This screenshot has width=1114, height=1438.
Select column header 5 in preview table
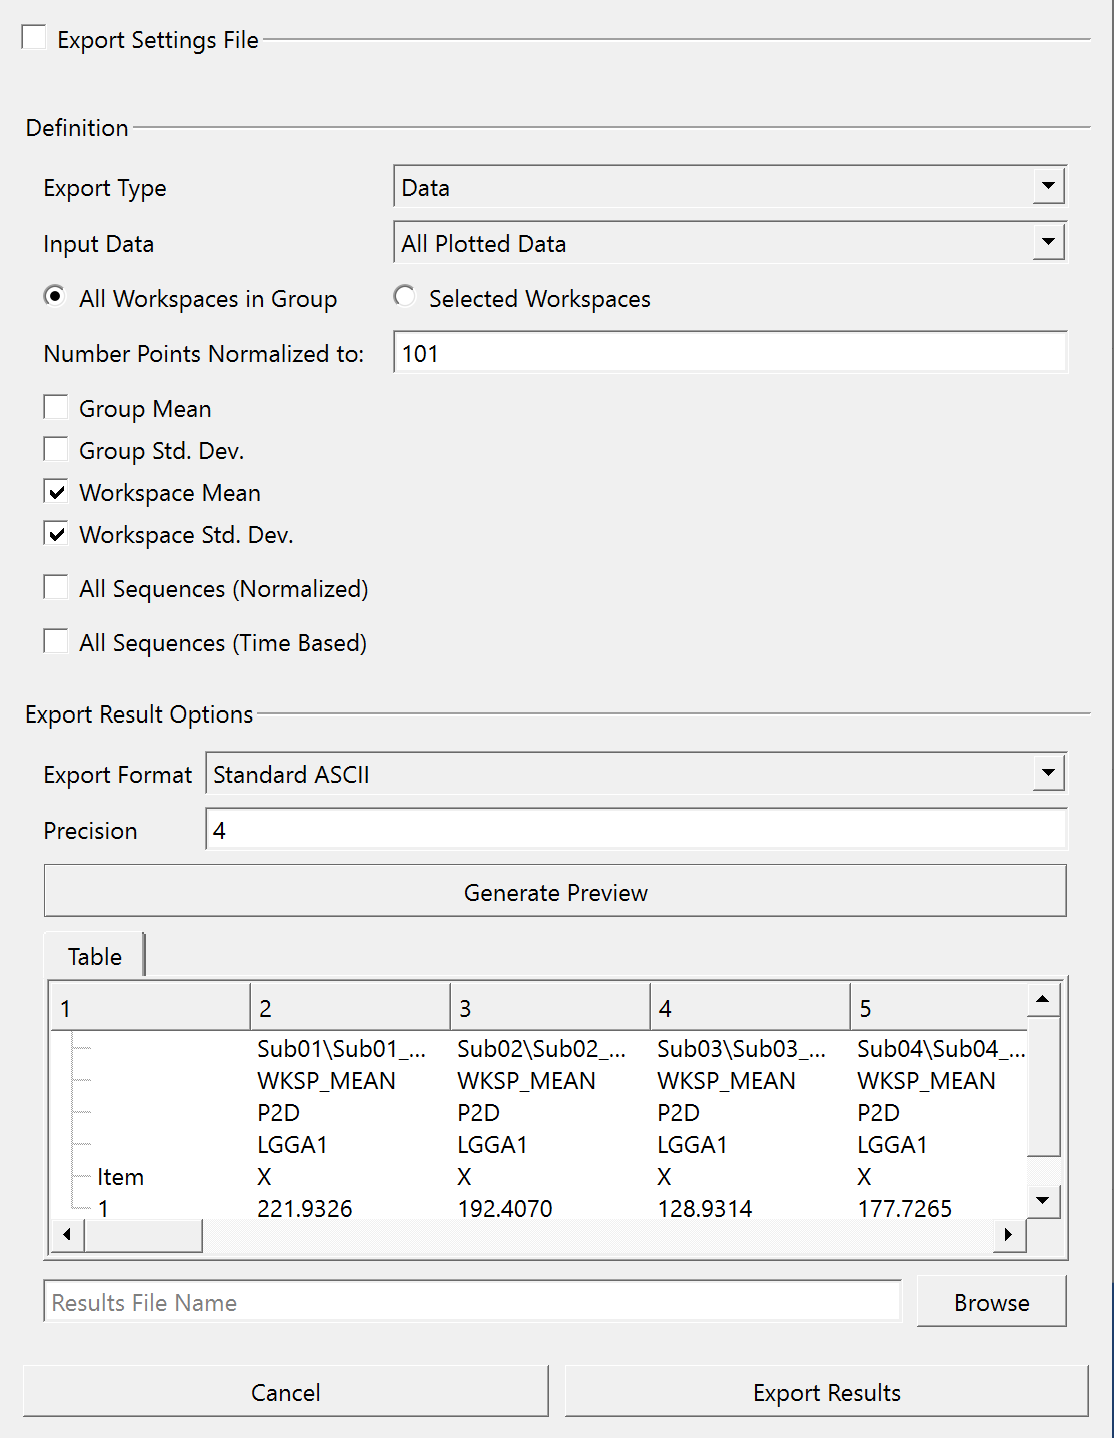(x=939, y=1008)
